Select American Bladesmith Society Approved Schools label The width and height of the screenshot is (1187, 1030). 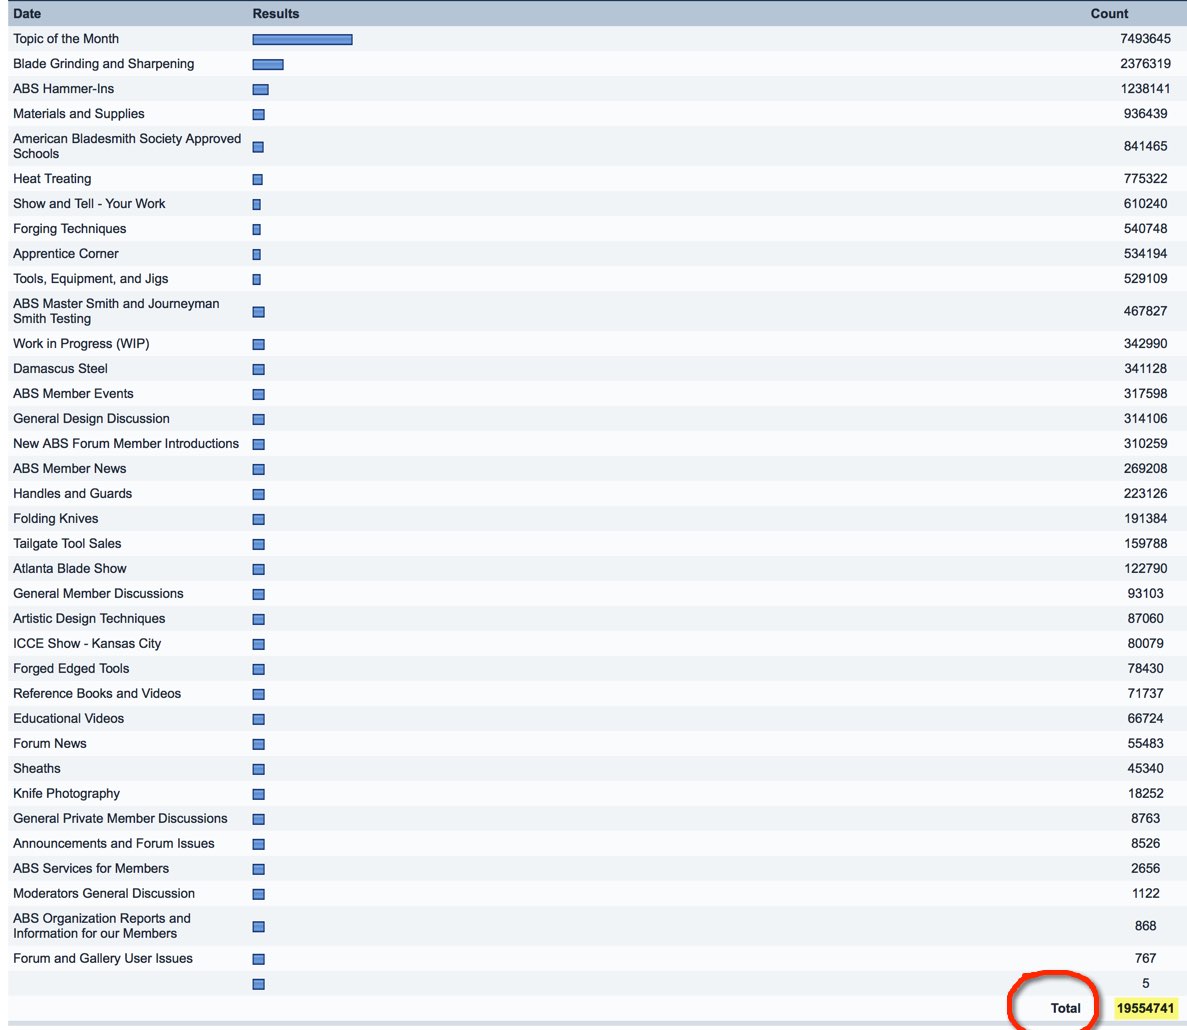pyautogui.click(x=127, y=146)
